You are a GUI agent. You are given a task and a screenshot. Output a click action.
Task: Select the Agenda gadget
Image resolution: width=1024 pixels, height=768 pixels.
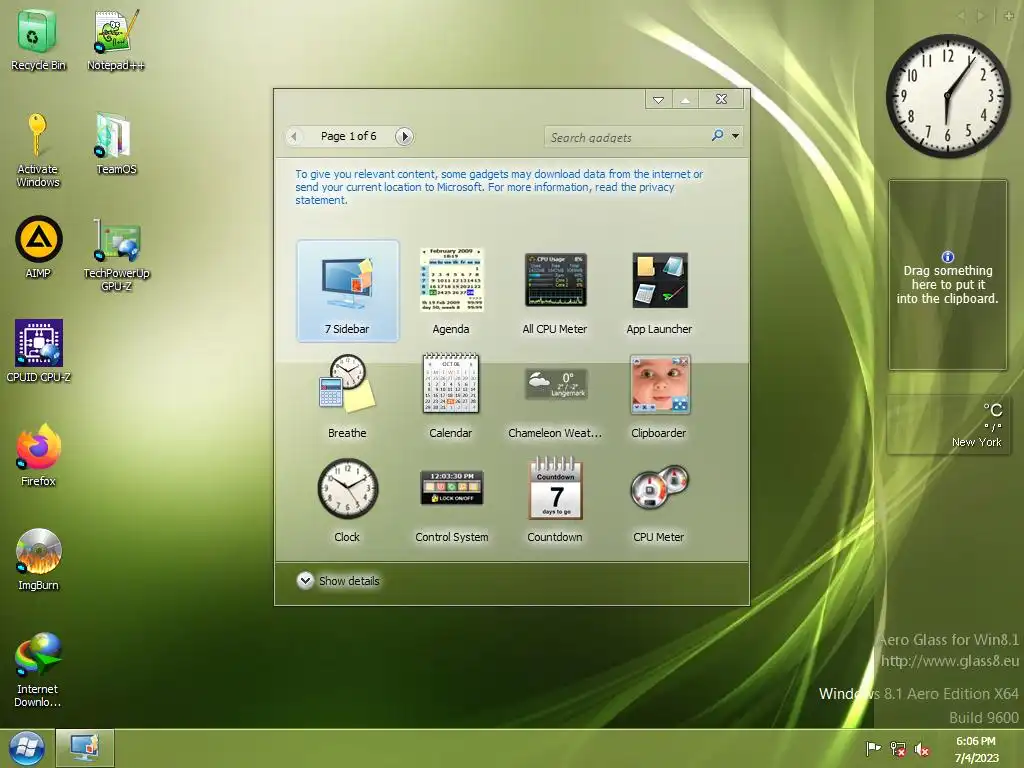tap(451, 291)
